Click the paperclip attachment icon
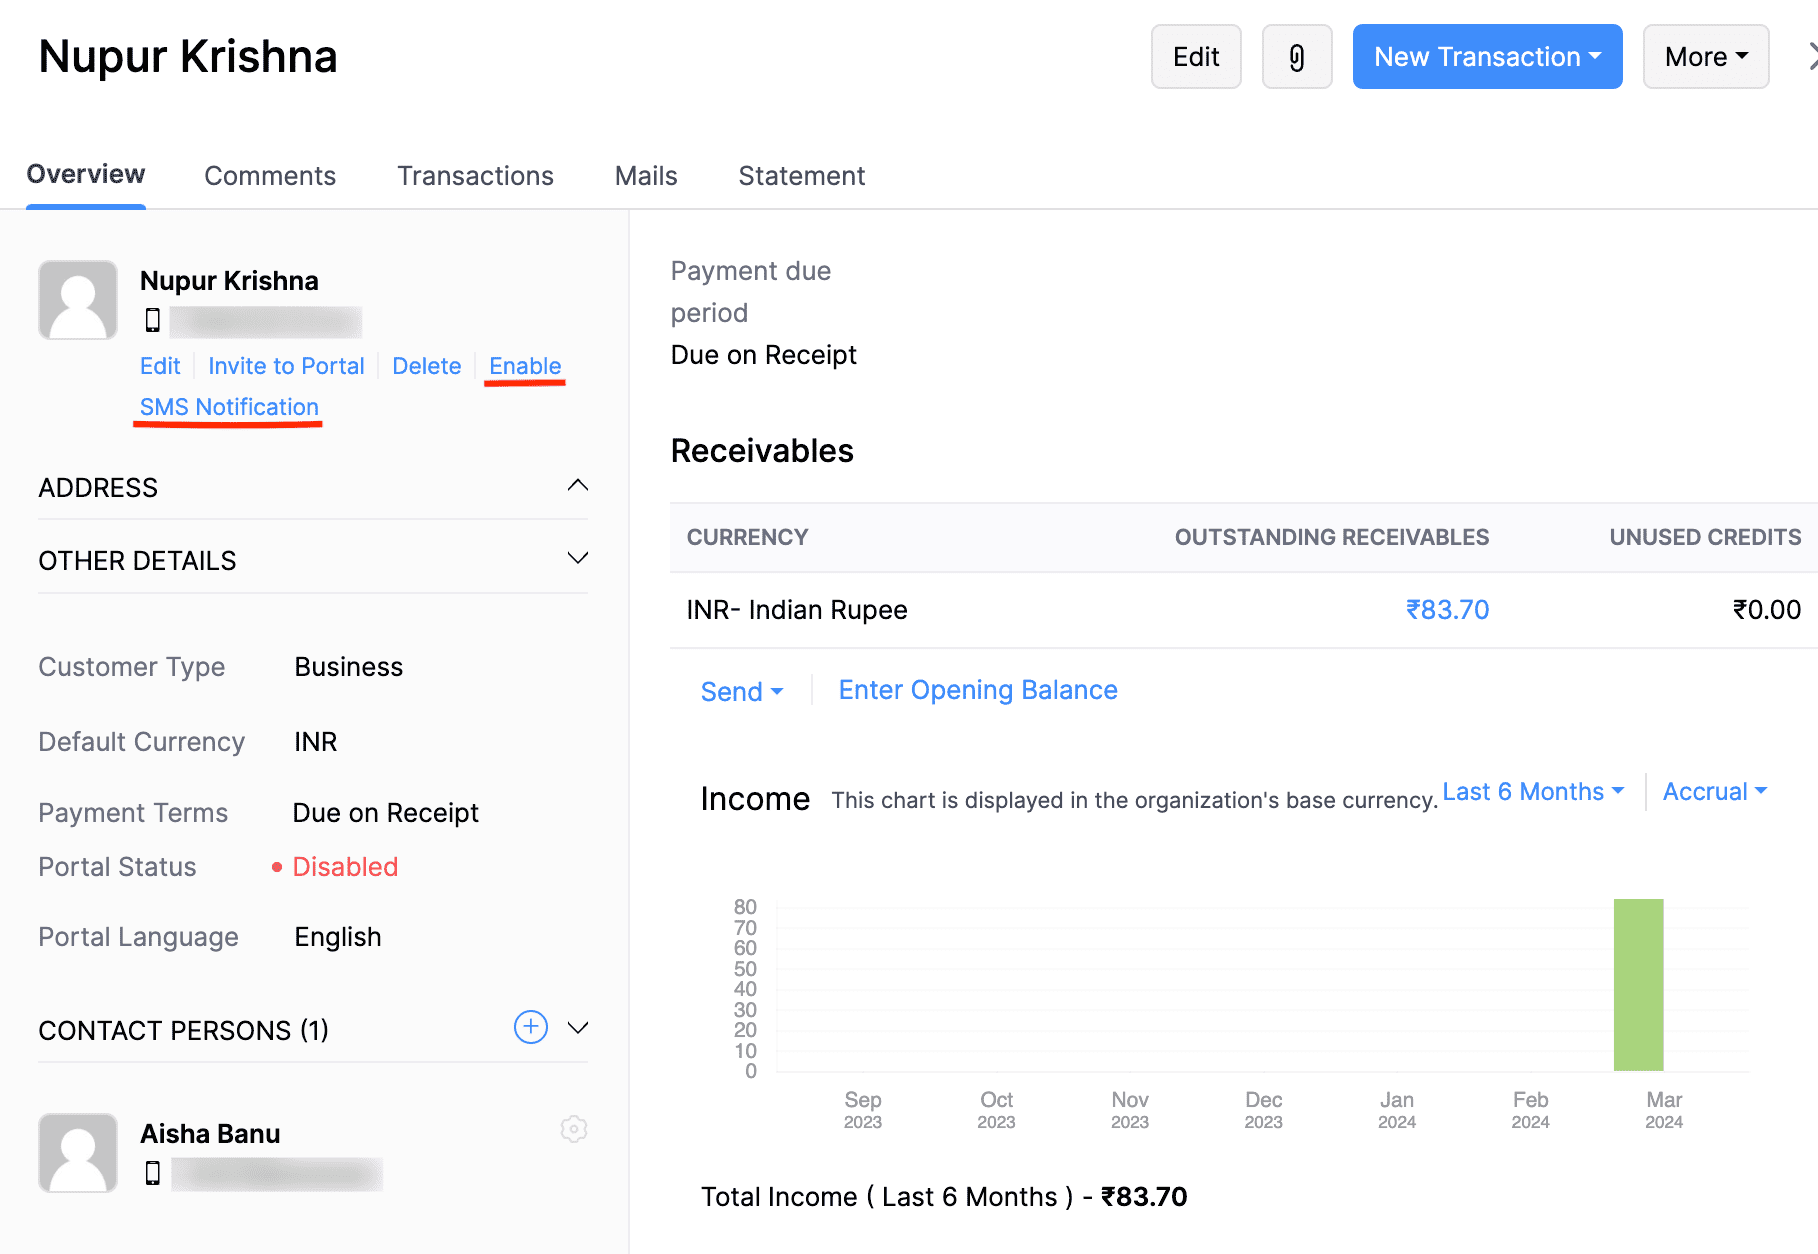The width and height of the screenshot is (1818, 1254). click(1297, 57)
